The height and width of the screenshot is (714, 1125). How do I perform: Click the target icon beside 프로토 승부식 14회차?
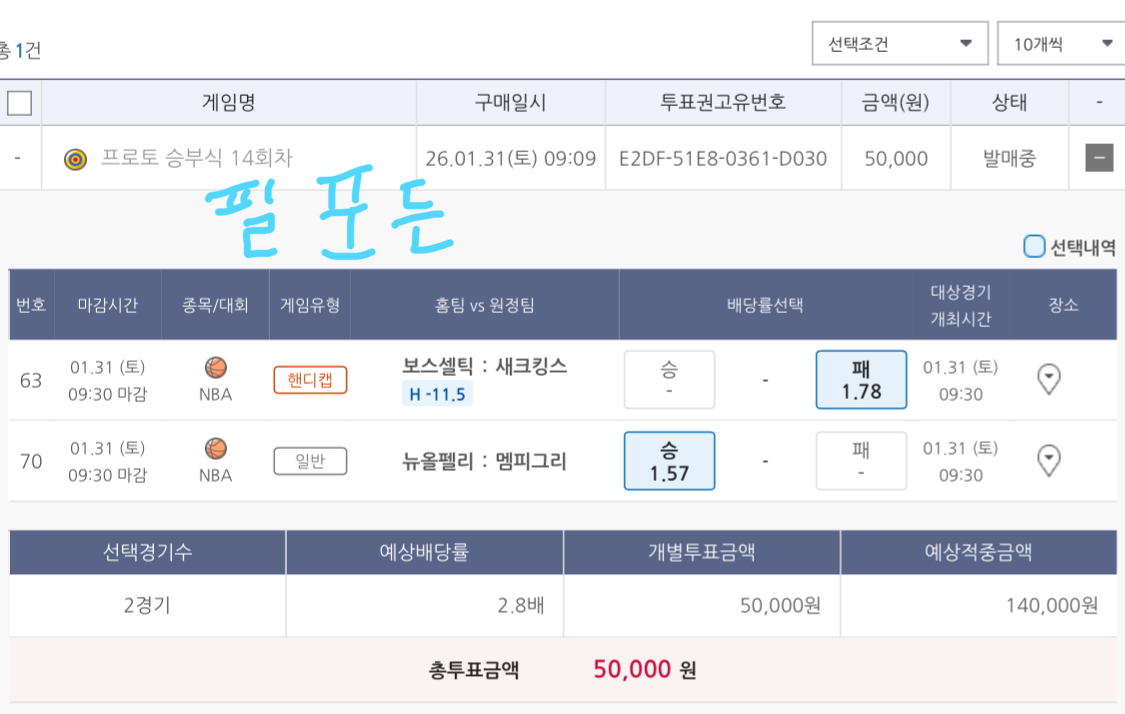click(75, 159)
